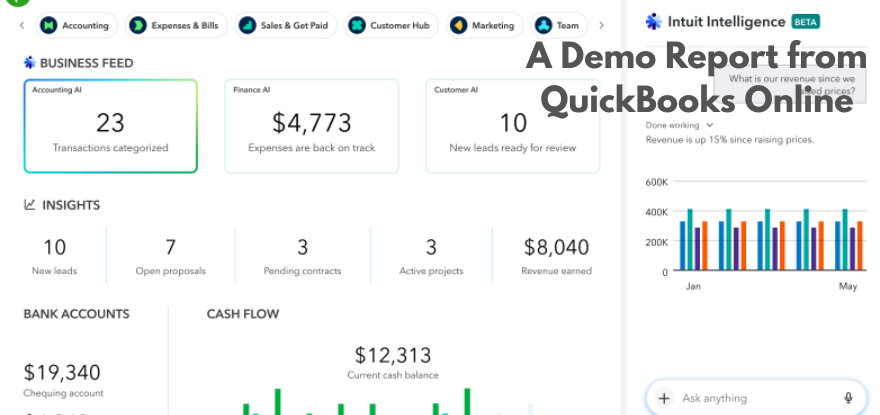Click the 200K axis label
The height and width of the screenshot is (415, 880).
[x=657, y=242]
